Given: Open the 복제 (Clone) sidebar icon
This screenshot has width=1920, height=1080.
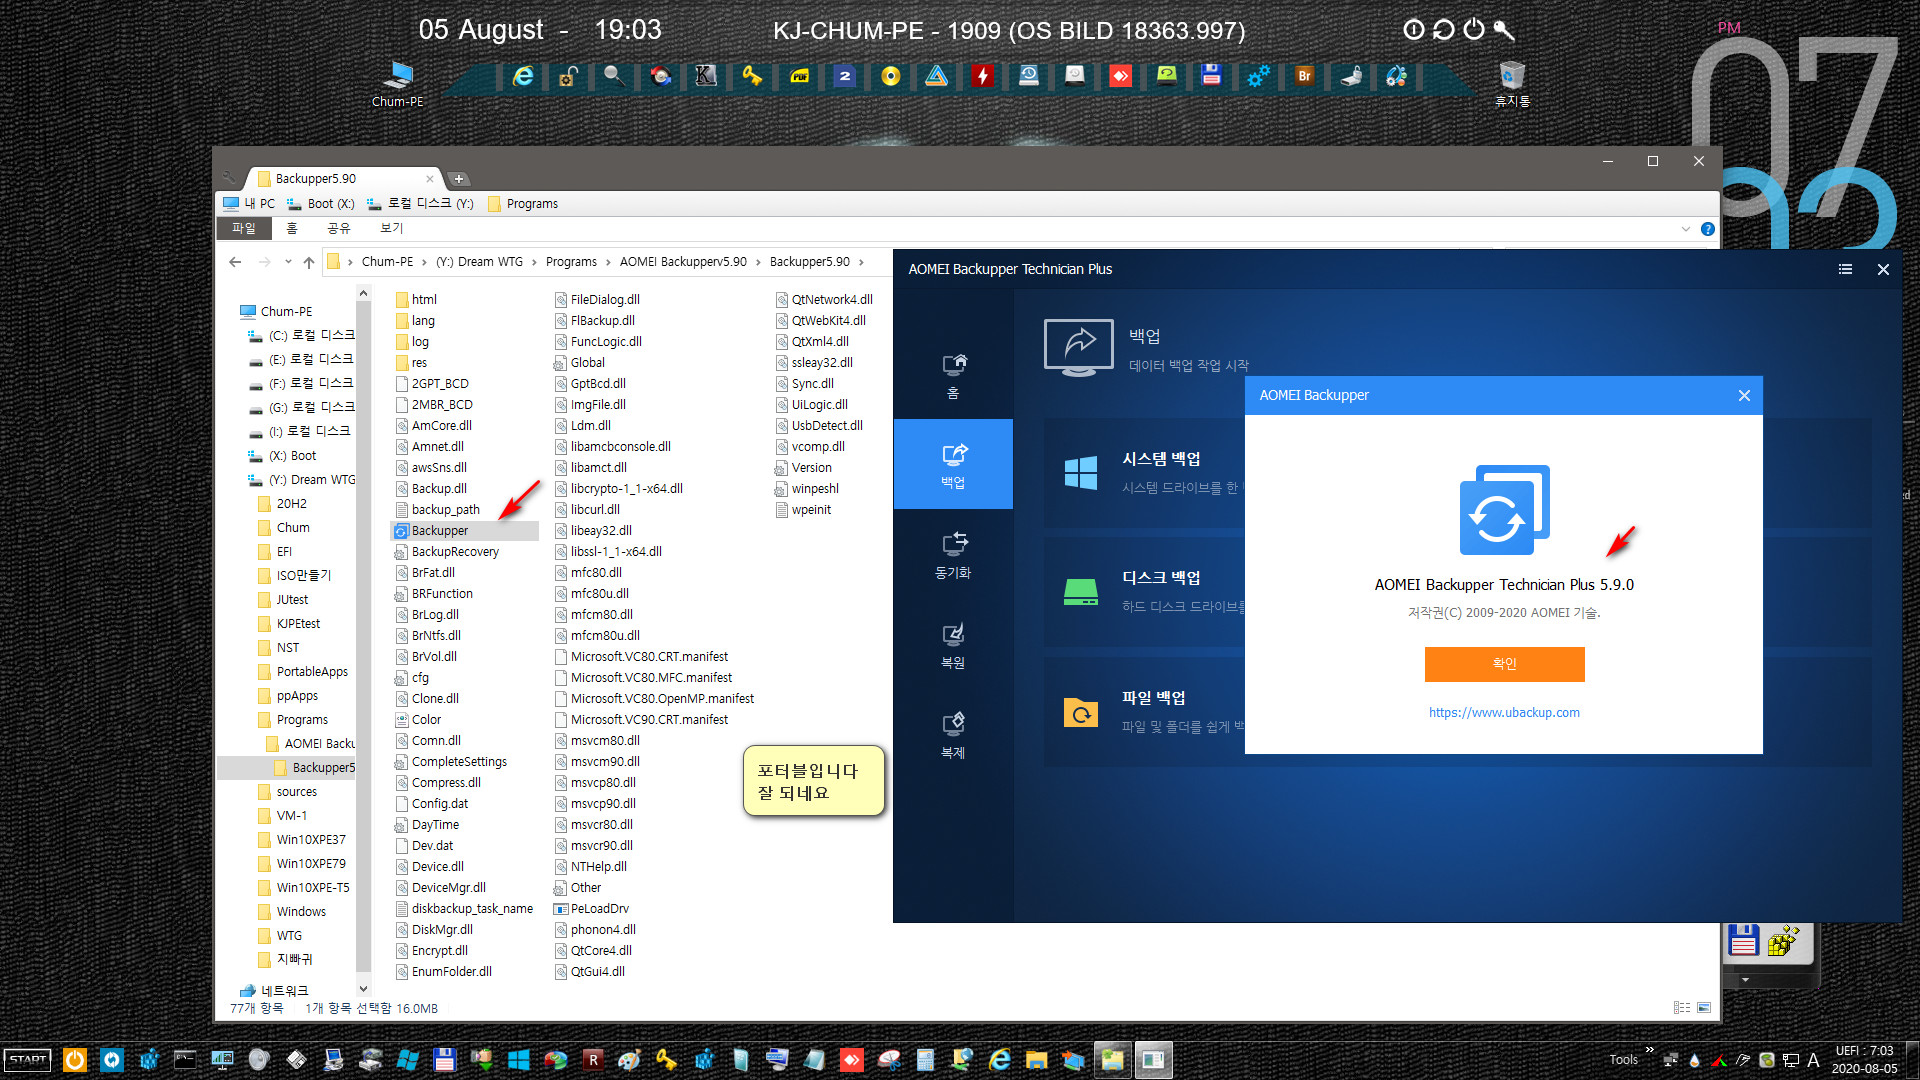Looking at the screenshot, I should click(953, 735).
